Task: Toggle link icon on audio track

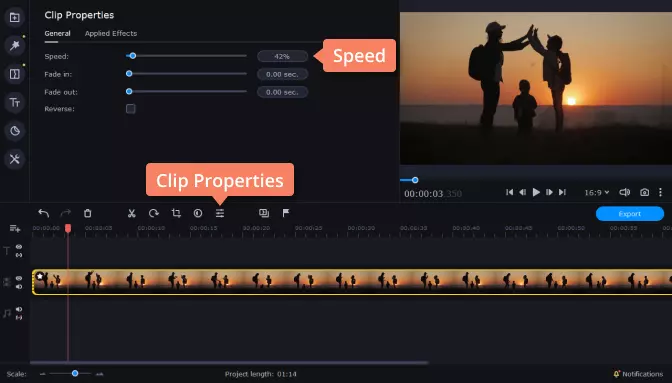Action: coord(19,317)
